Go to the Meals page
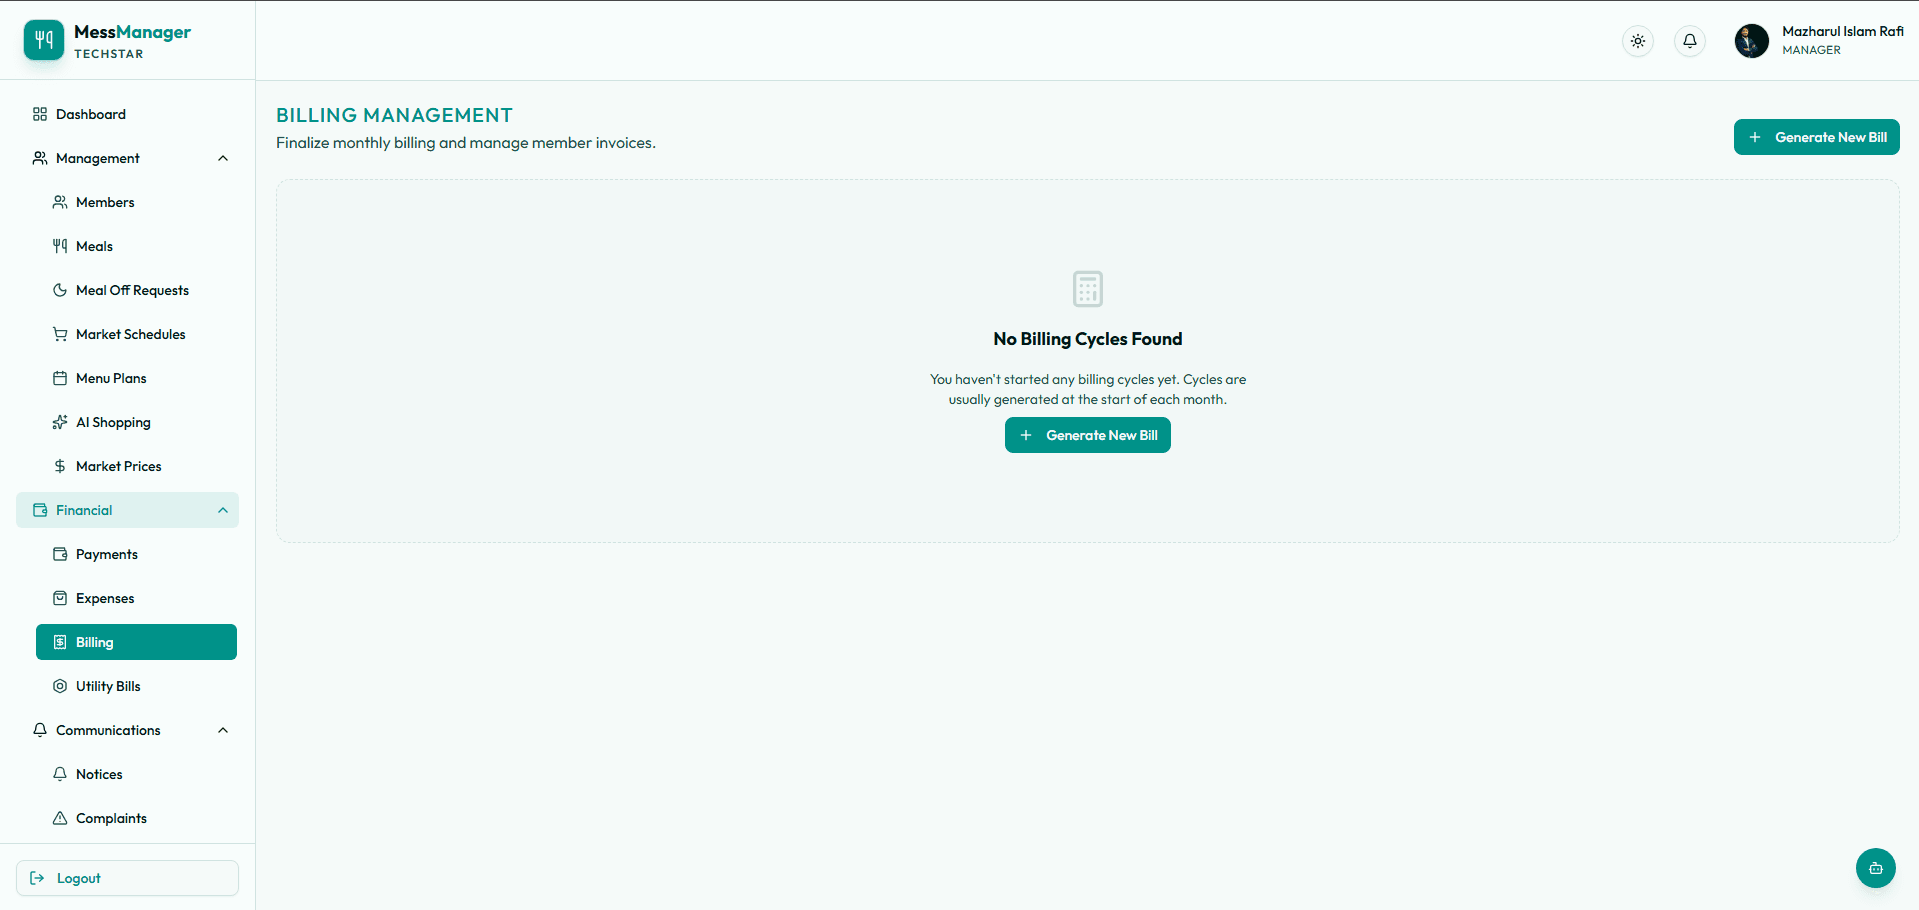Screen dimensions: 1919x910 coord(136,246)
